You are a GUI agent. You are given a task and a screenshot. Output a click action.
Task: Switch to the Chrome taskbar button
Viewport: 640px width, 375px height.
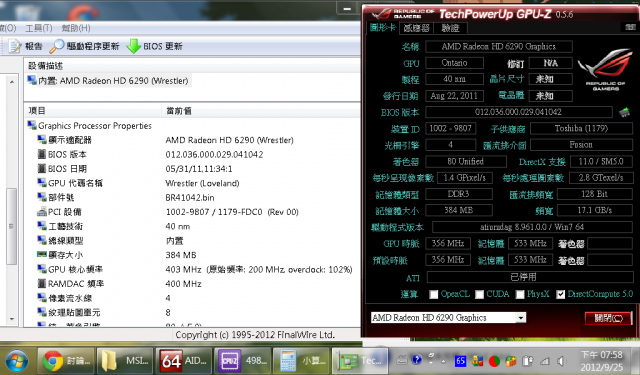click(66, 361)
